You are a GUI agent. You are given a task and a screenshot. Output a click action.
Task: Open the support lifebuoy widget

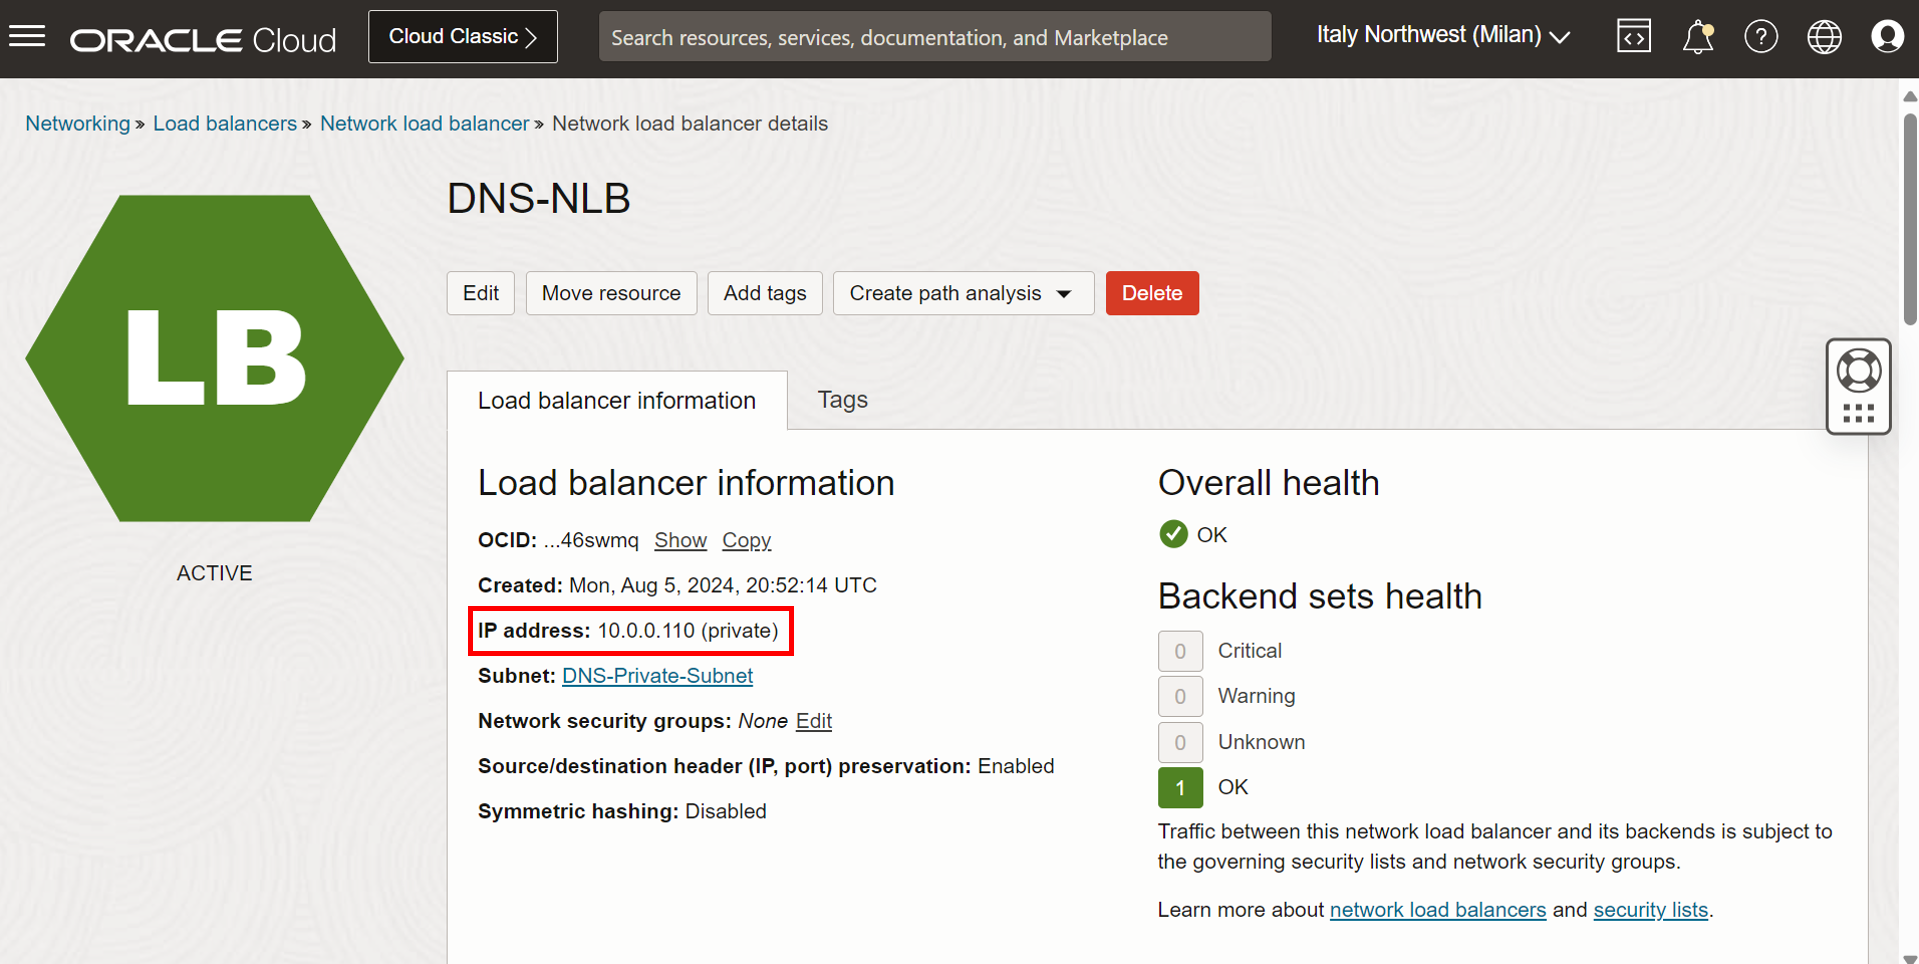pos(1858,386)
